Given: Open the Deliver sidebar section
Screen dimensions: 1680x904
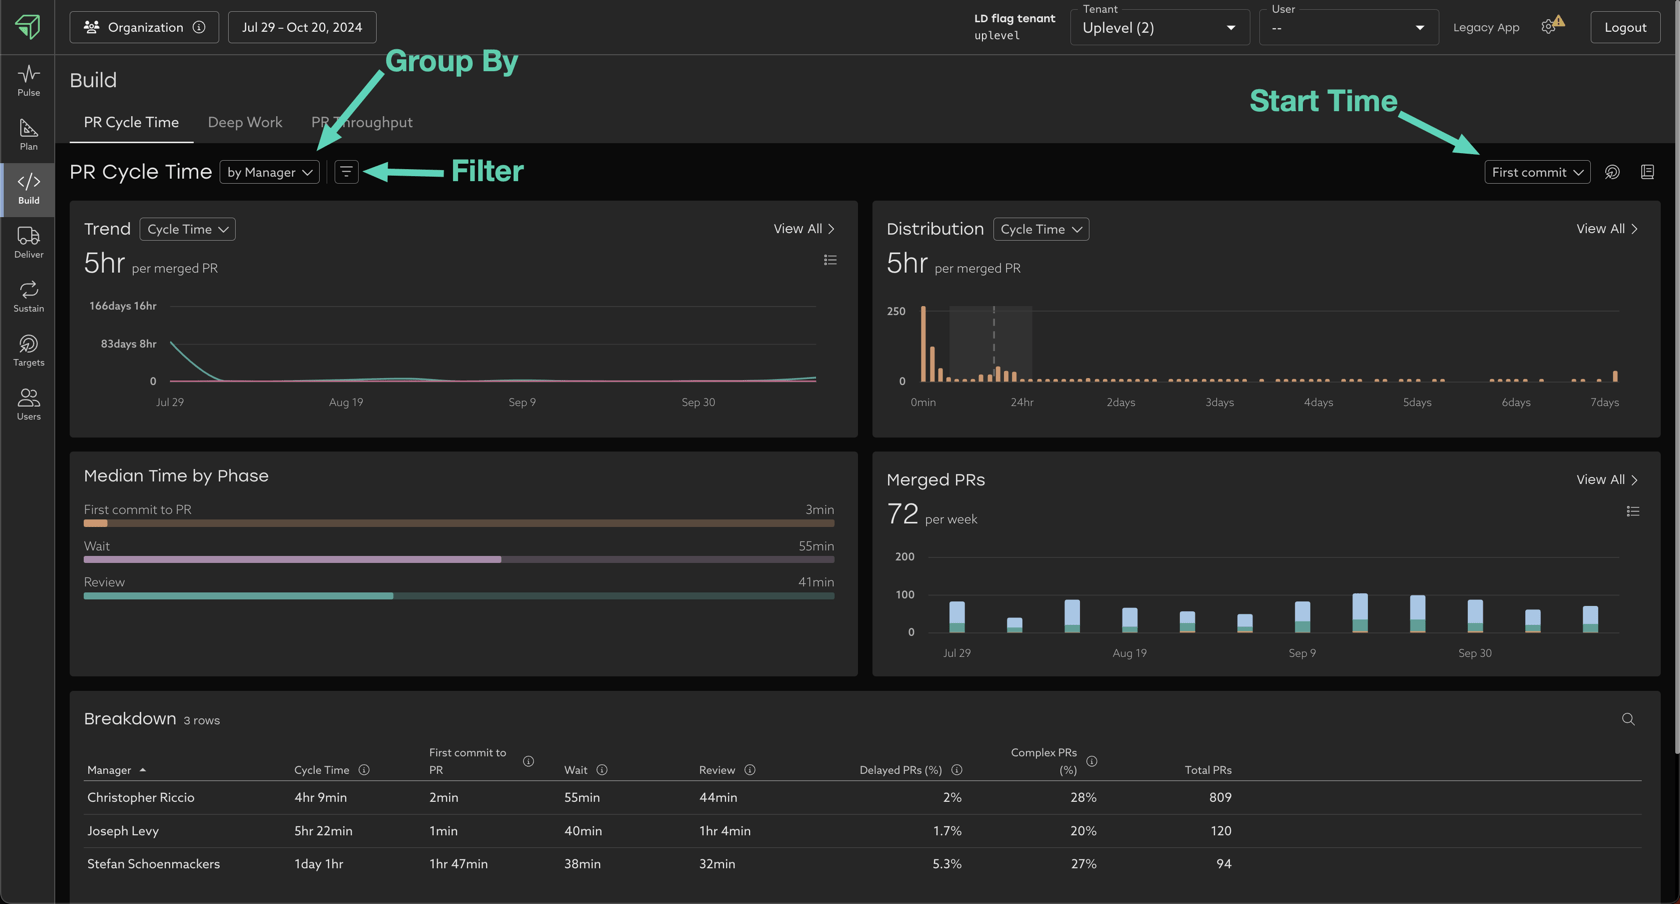Looking at the screenshot, I should tap(28, 242).
